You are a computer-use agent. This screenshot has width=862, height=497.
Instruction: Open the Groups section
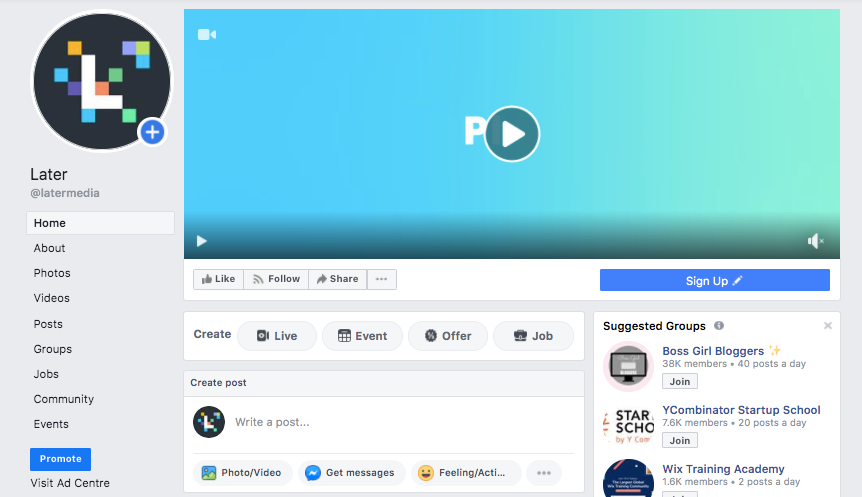pos(53,349)
